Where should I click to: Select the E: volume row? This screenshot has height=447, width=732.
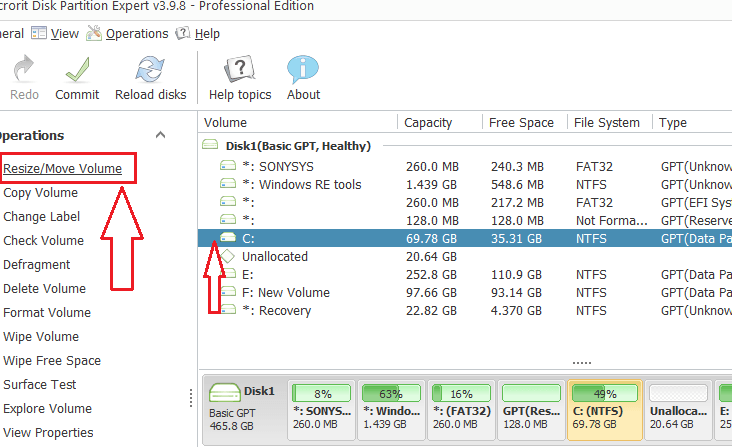click(465, 275)
